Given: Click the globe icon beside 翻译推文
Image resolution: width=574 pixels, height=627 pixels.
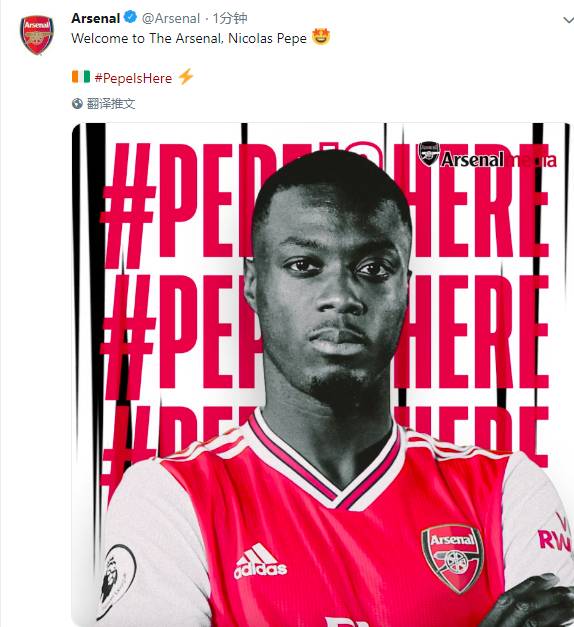Looking at the screenshot, I should tap(77, 104).
